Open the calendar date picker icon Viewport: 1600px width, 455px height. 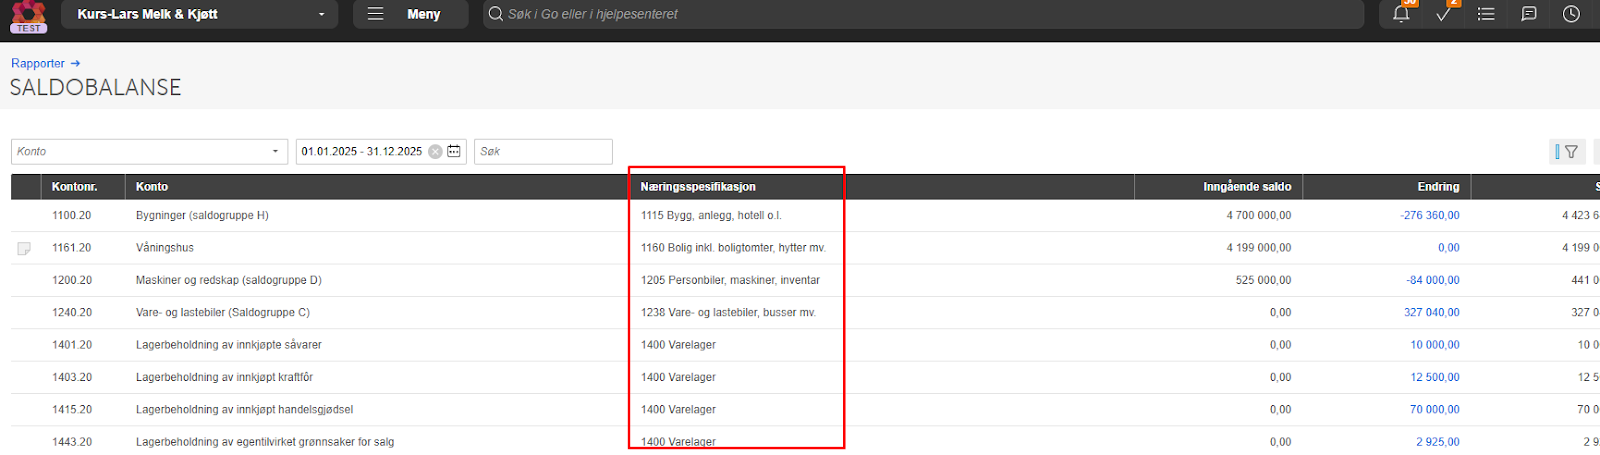454,151
